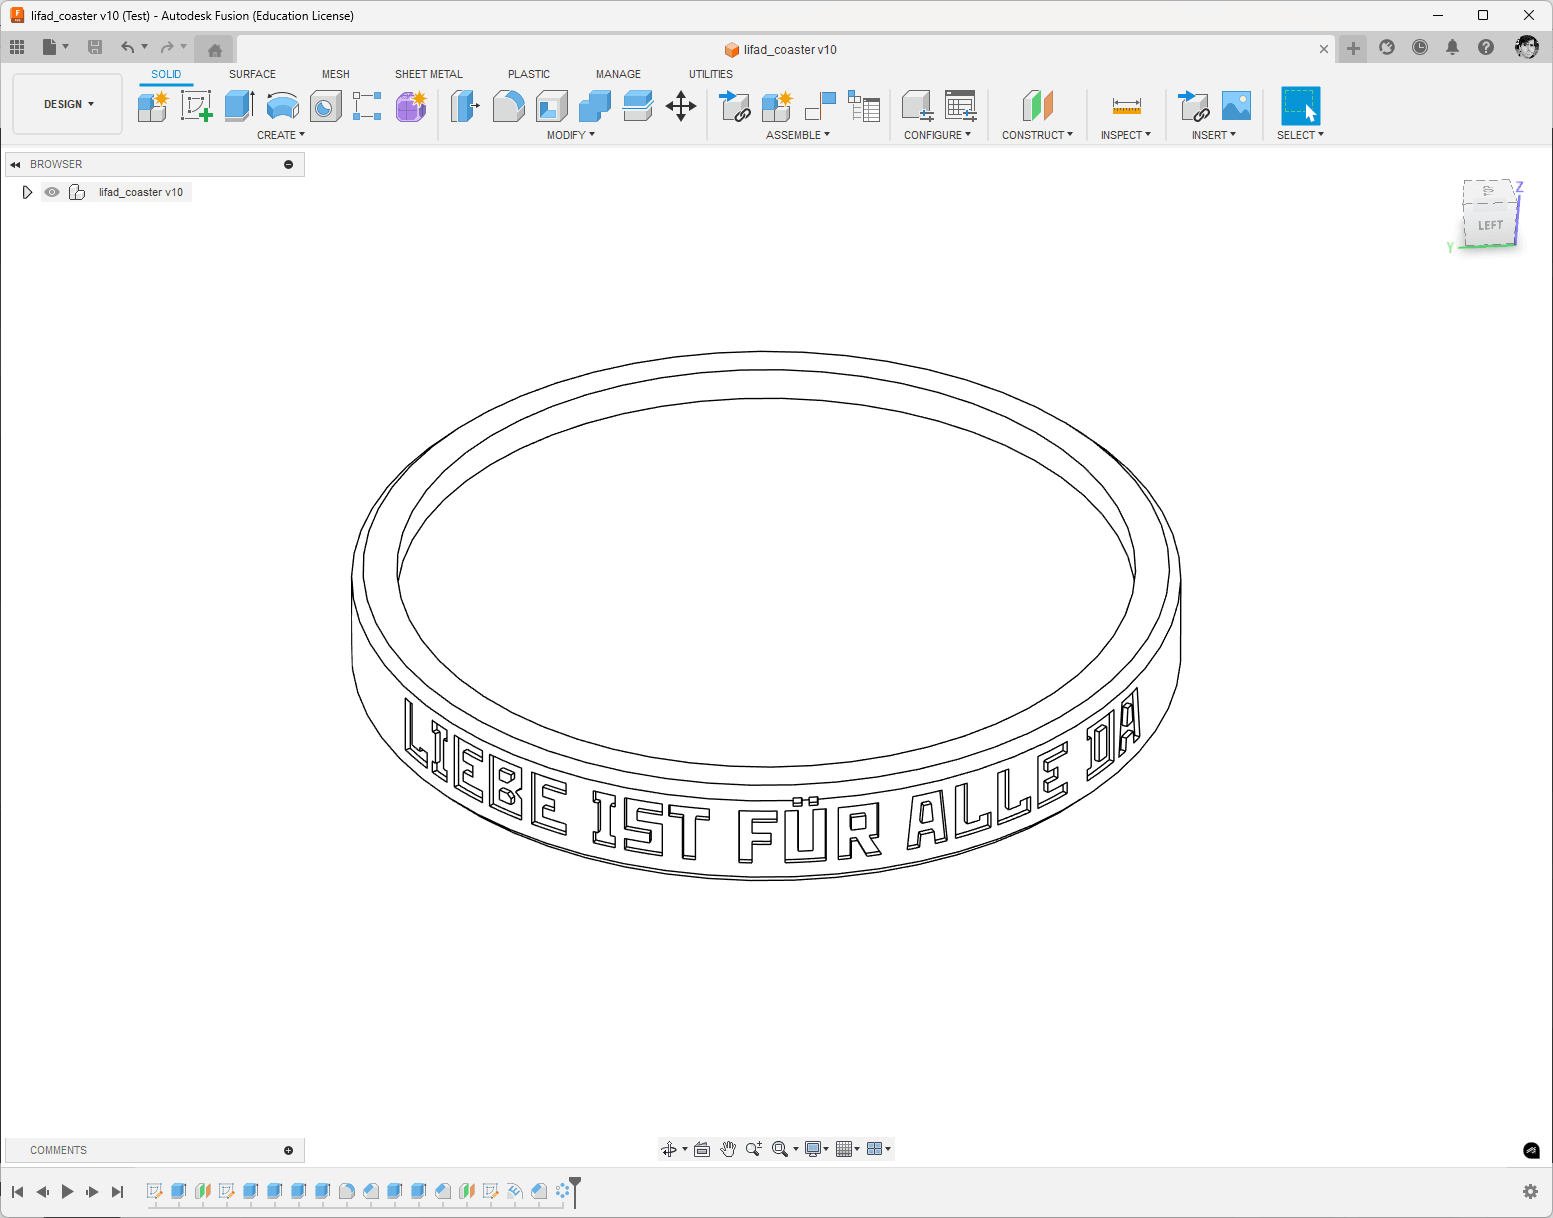This screenshot has width=1553, height=1218.
Task: Expand the lifad_coaster v10 tree node
Action: click(27, 192)
